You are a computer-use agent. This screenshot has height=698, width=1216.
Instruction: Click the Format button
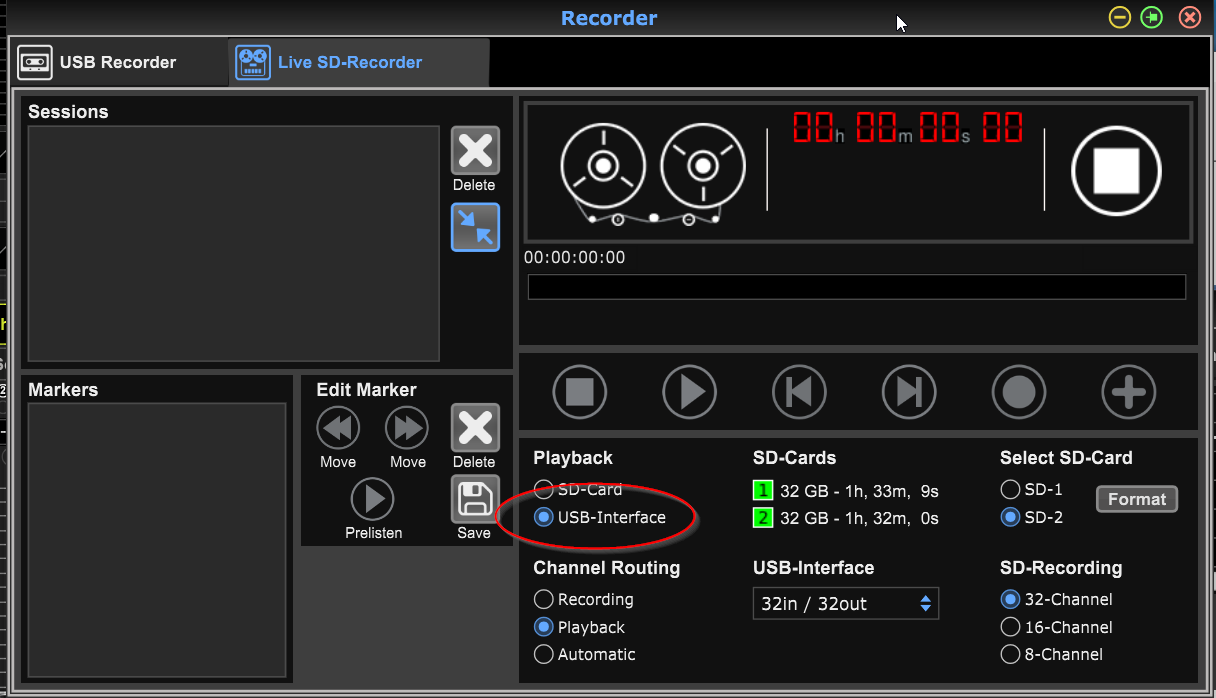coord(1137,499)
